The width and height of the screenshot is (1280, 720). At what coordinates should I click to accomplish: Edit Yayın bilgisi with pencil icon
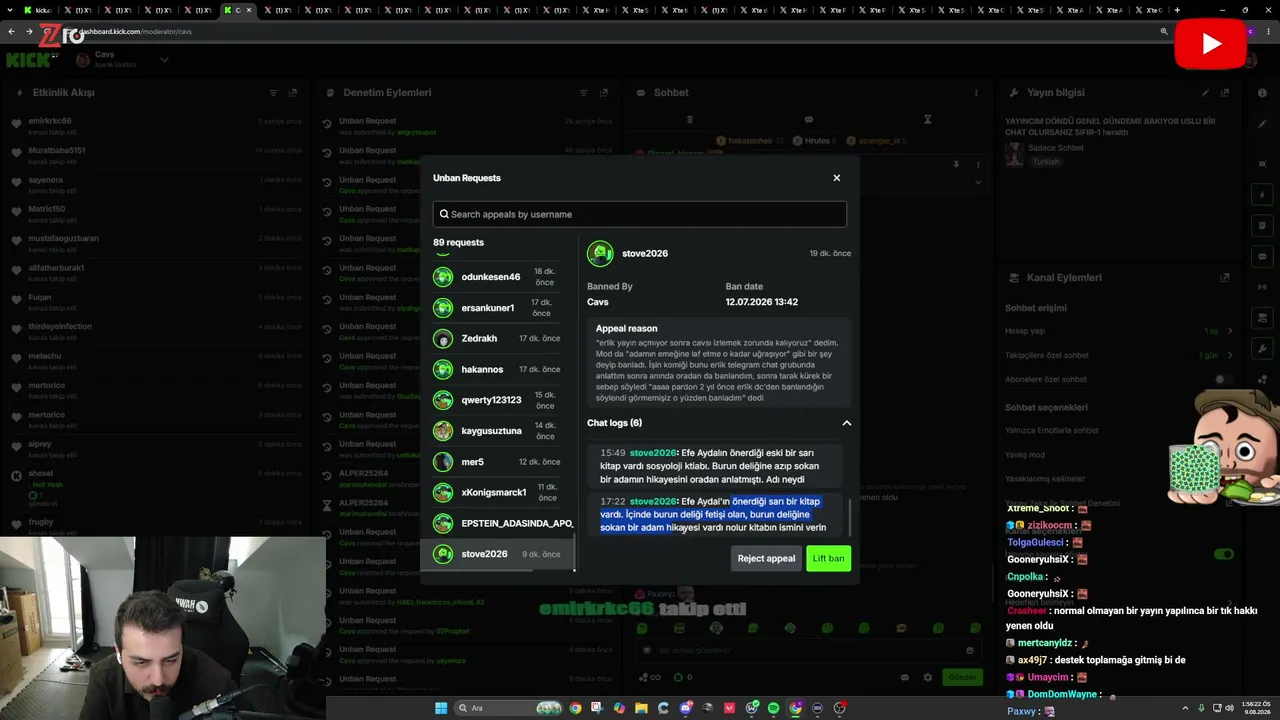click(1205, 93)
